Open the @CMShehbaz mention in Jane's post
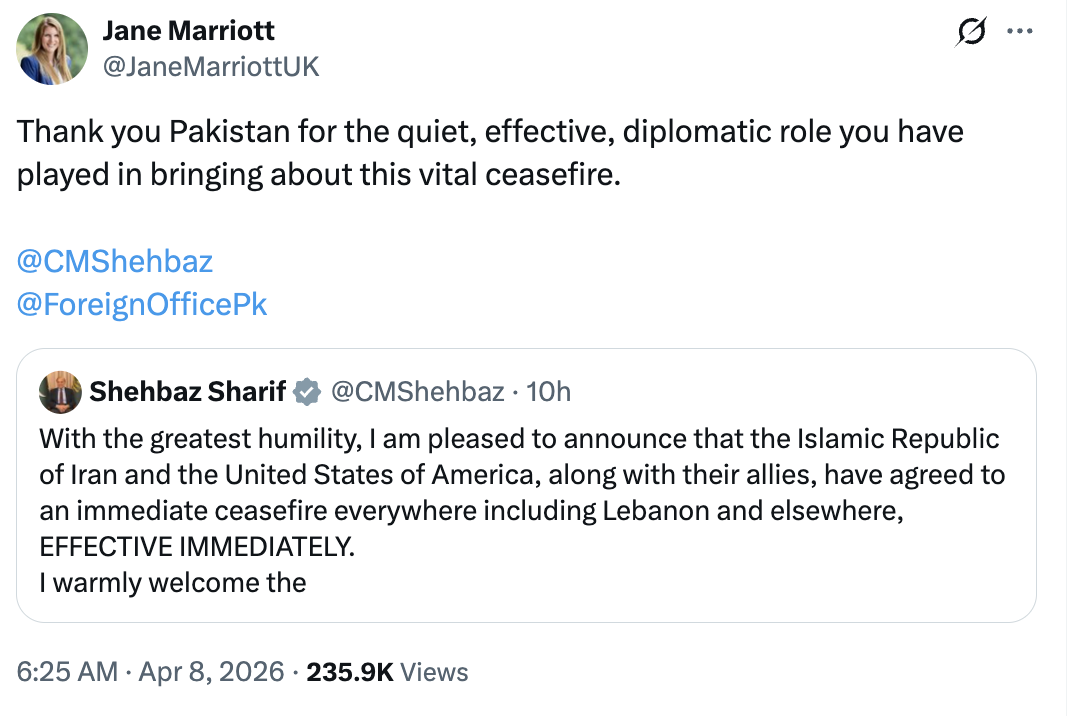1078x716 pixels. 115,262
